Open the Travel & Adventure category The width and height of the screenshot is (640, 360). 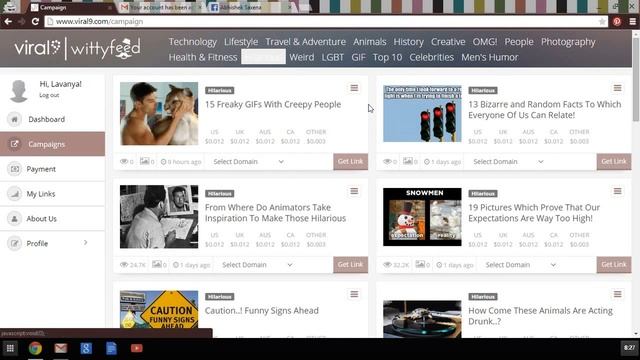305,42
